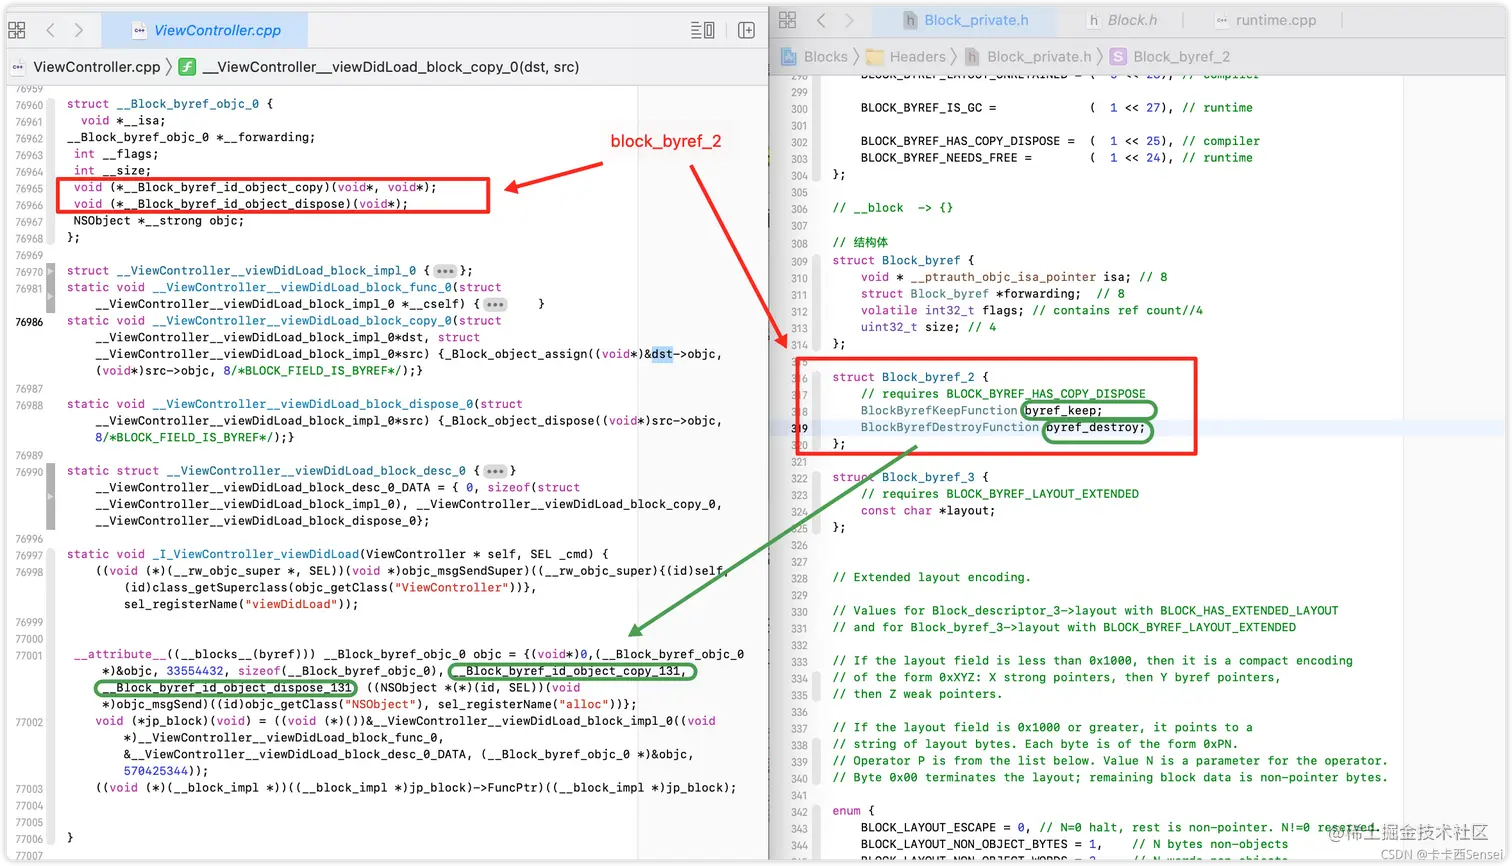Expand the collapsed viewDidLoad_block_desc_0 ellipsis

click(x=494, y=470)
